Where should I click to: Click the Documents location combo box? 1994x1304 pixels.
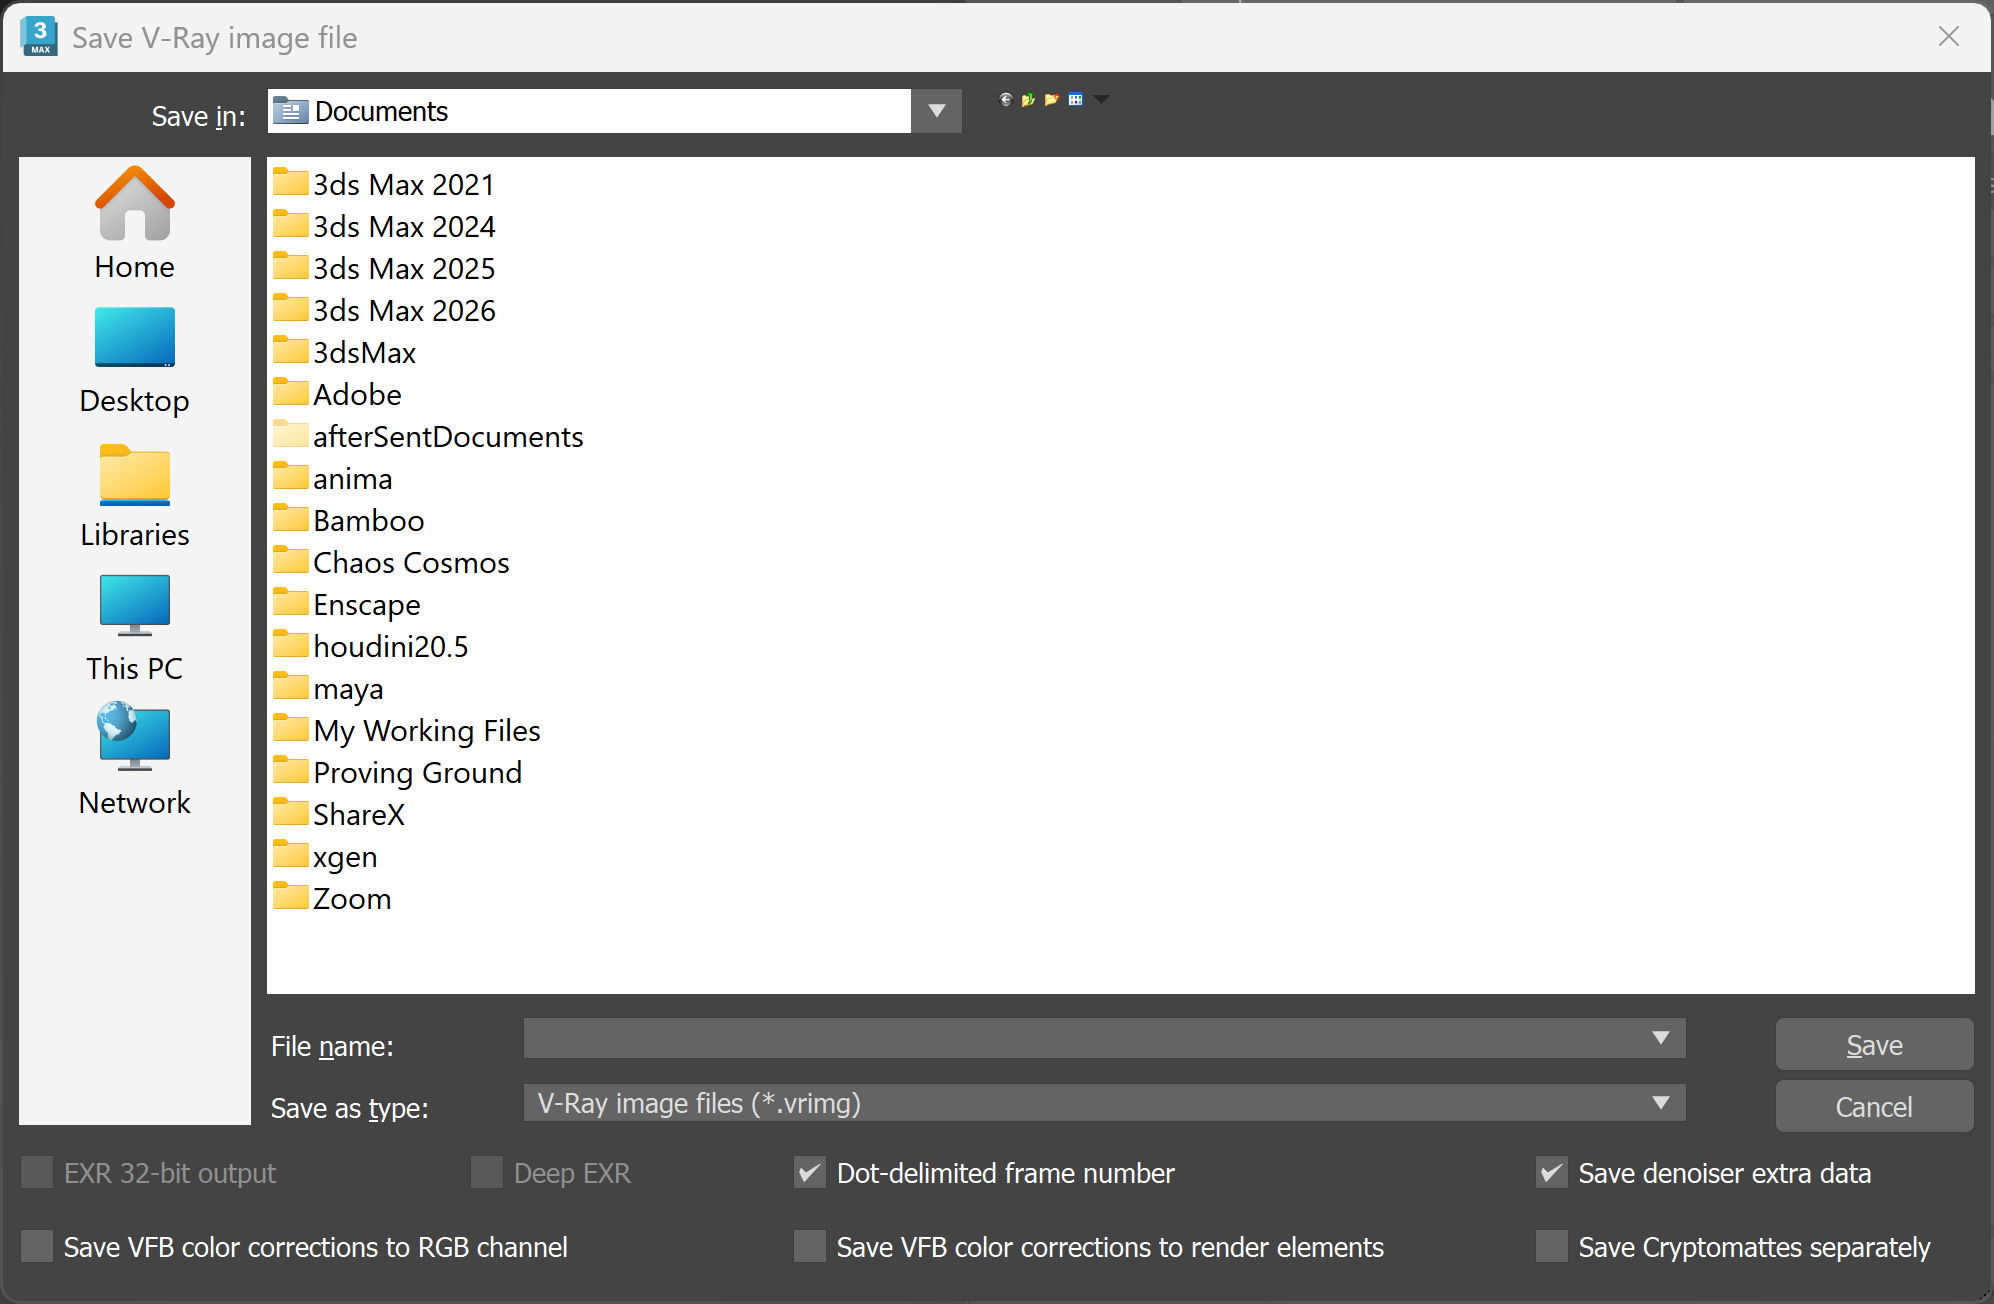[x=614, y=110]
